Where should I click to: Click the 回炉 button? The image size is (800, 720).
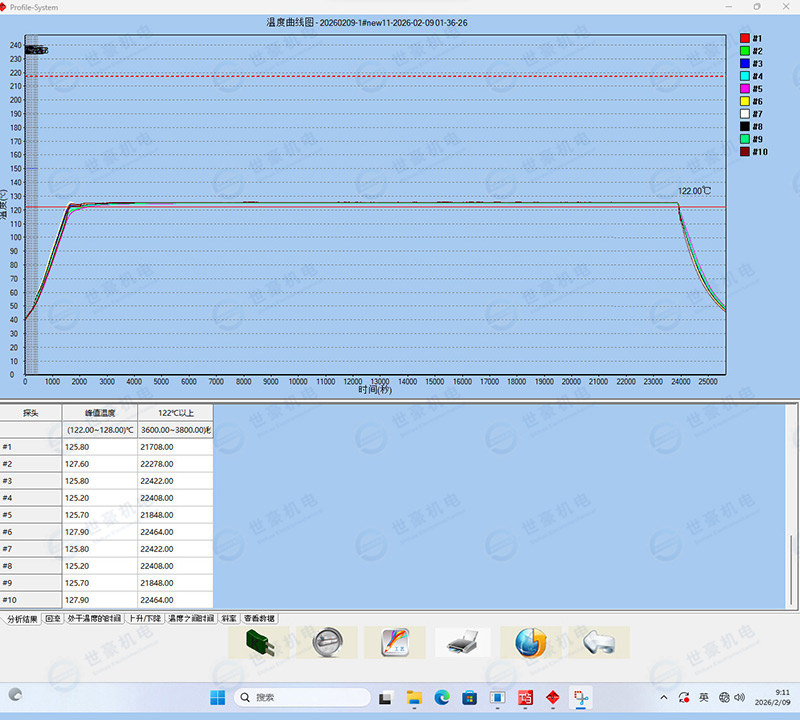[x=53, y=618]
